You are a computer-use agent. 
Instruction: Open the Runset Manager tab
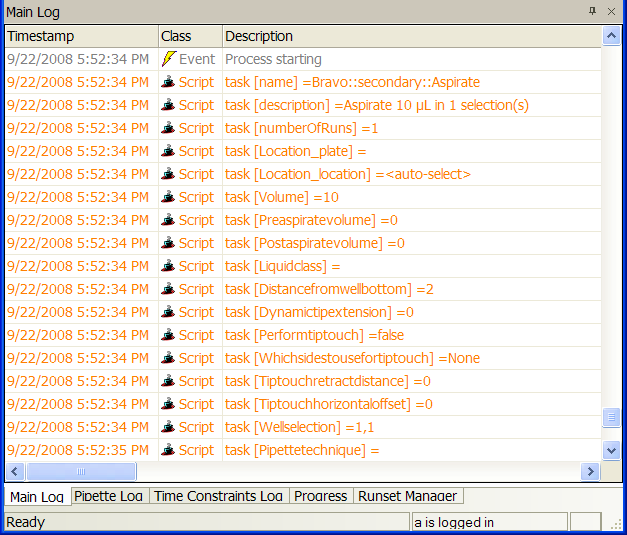tap(408, 496)
